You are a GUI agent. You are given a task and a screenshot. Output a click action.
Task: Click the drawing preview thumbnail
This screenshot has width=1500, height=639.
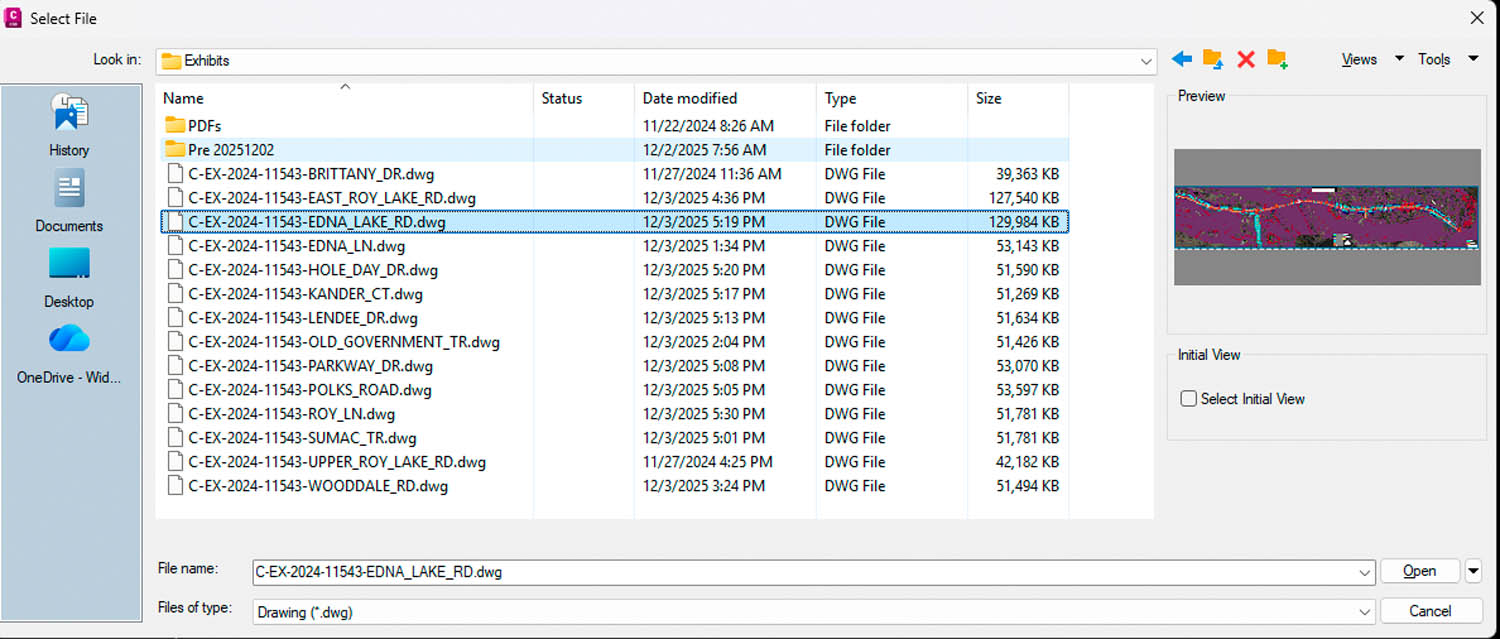click(1326, 217)
